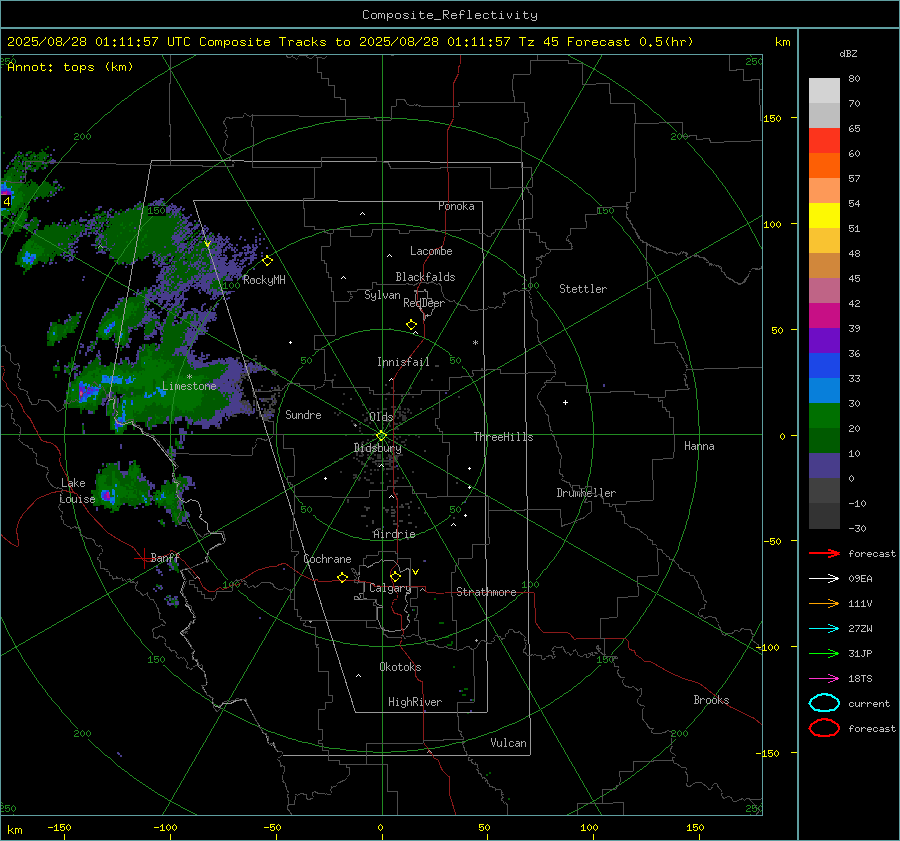Click the Cochrane label
This screenshot has width=900, height=841.
[327, 559]
